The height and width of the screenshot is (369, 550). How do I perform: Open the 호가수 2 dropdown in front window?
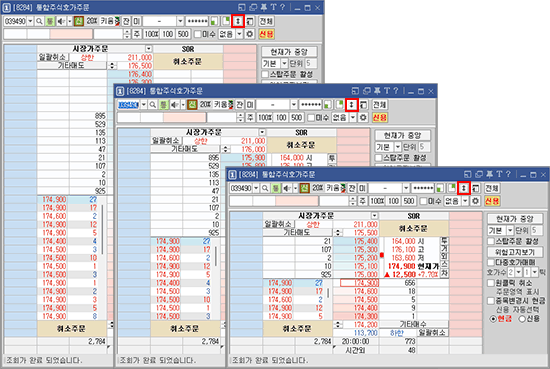coord(518,272)
